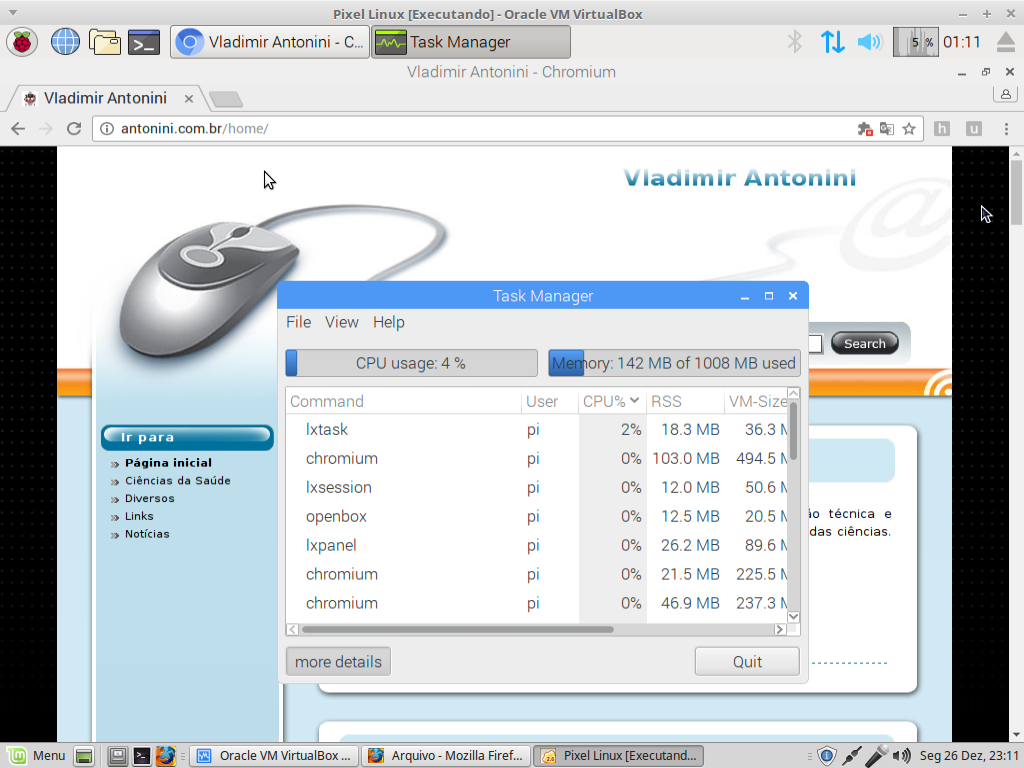Sort processes by RSS column header

[x=685, y=401]
